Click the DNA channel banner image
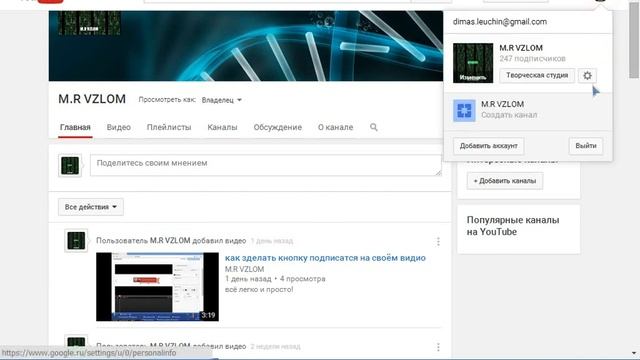This screenshot has width=640, height=360. [246, 46]
